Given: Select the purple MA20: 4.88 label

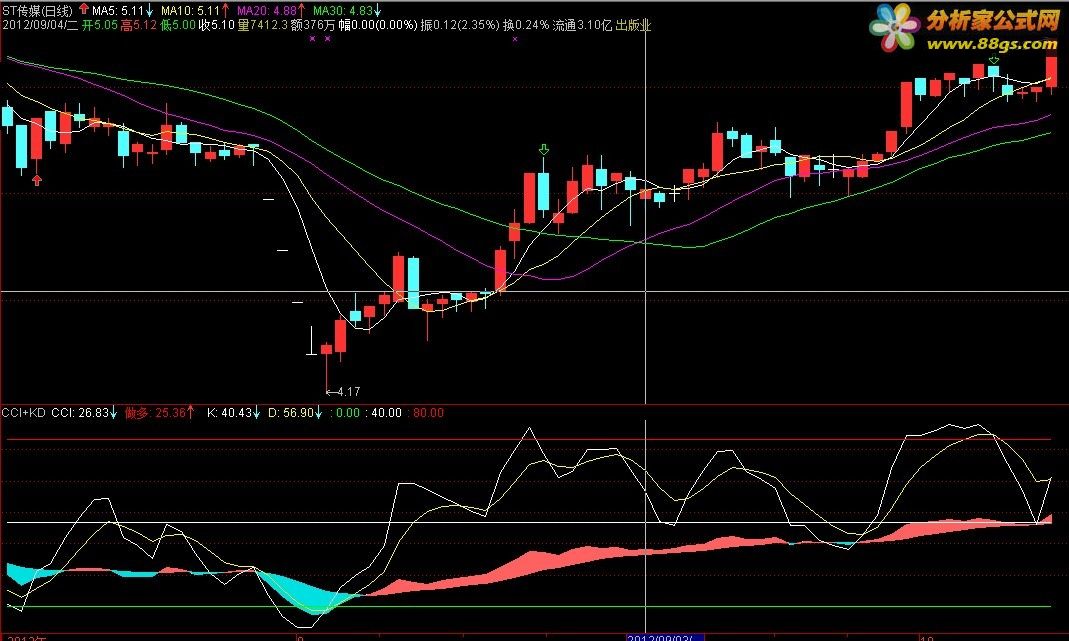Looking at the screenshot, I should coord(267,10).
